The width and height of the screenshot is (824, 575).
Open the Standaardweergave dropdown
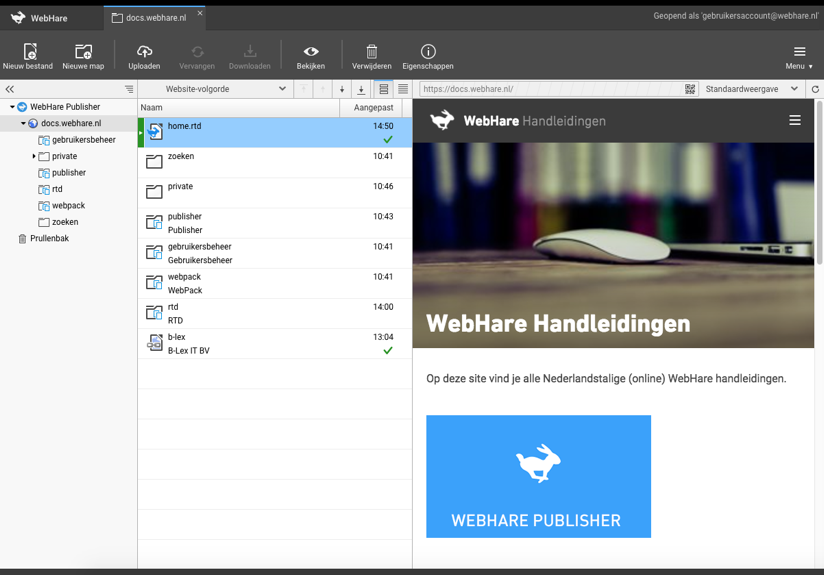(751, 89)
